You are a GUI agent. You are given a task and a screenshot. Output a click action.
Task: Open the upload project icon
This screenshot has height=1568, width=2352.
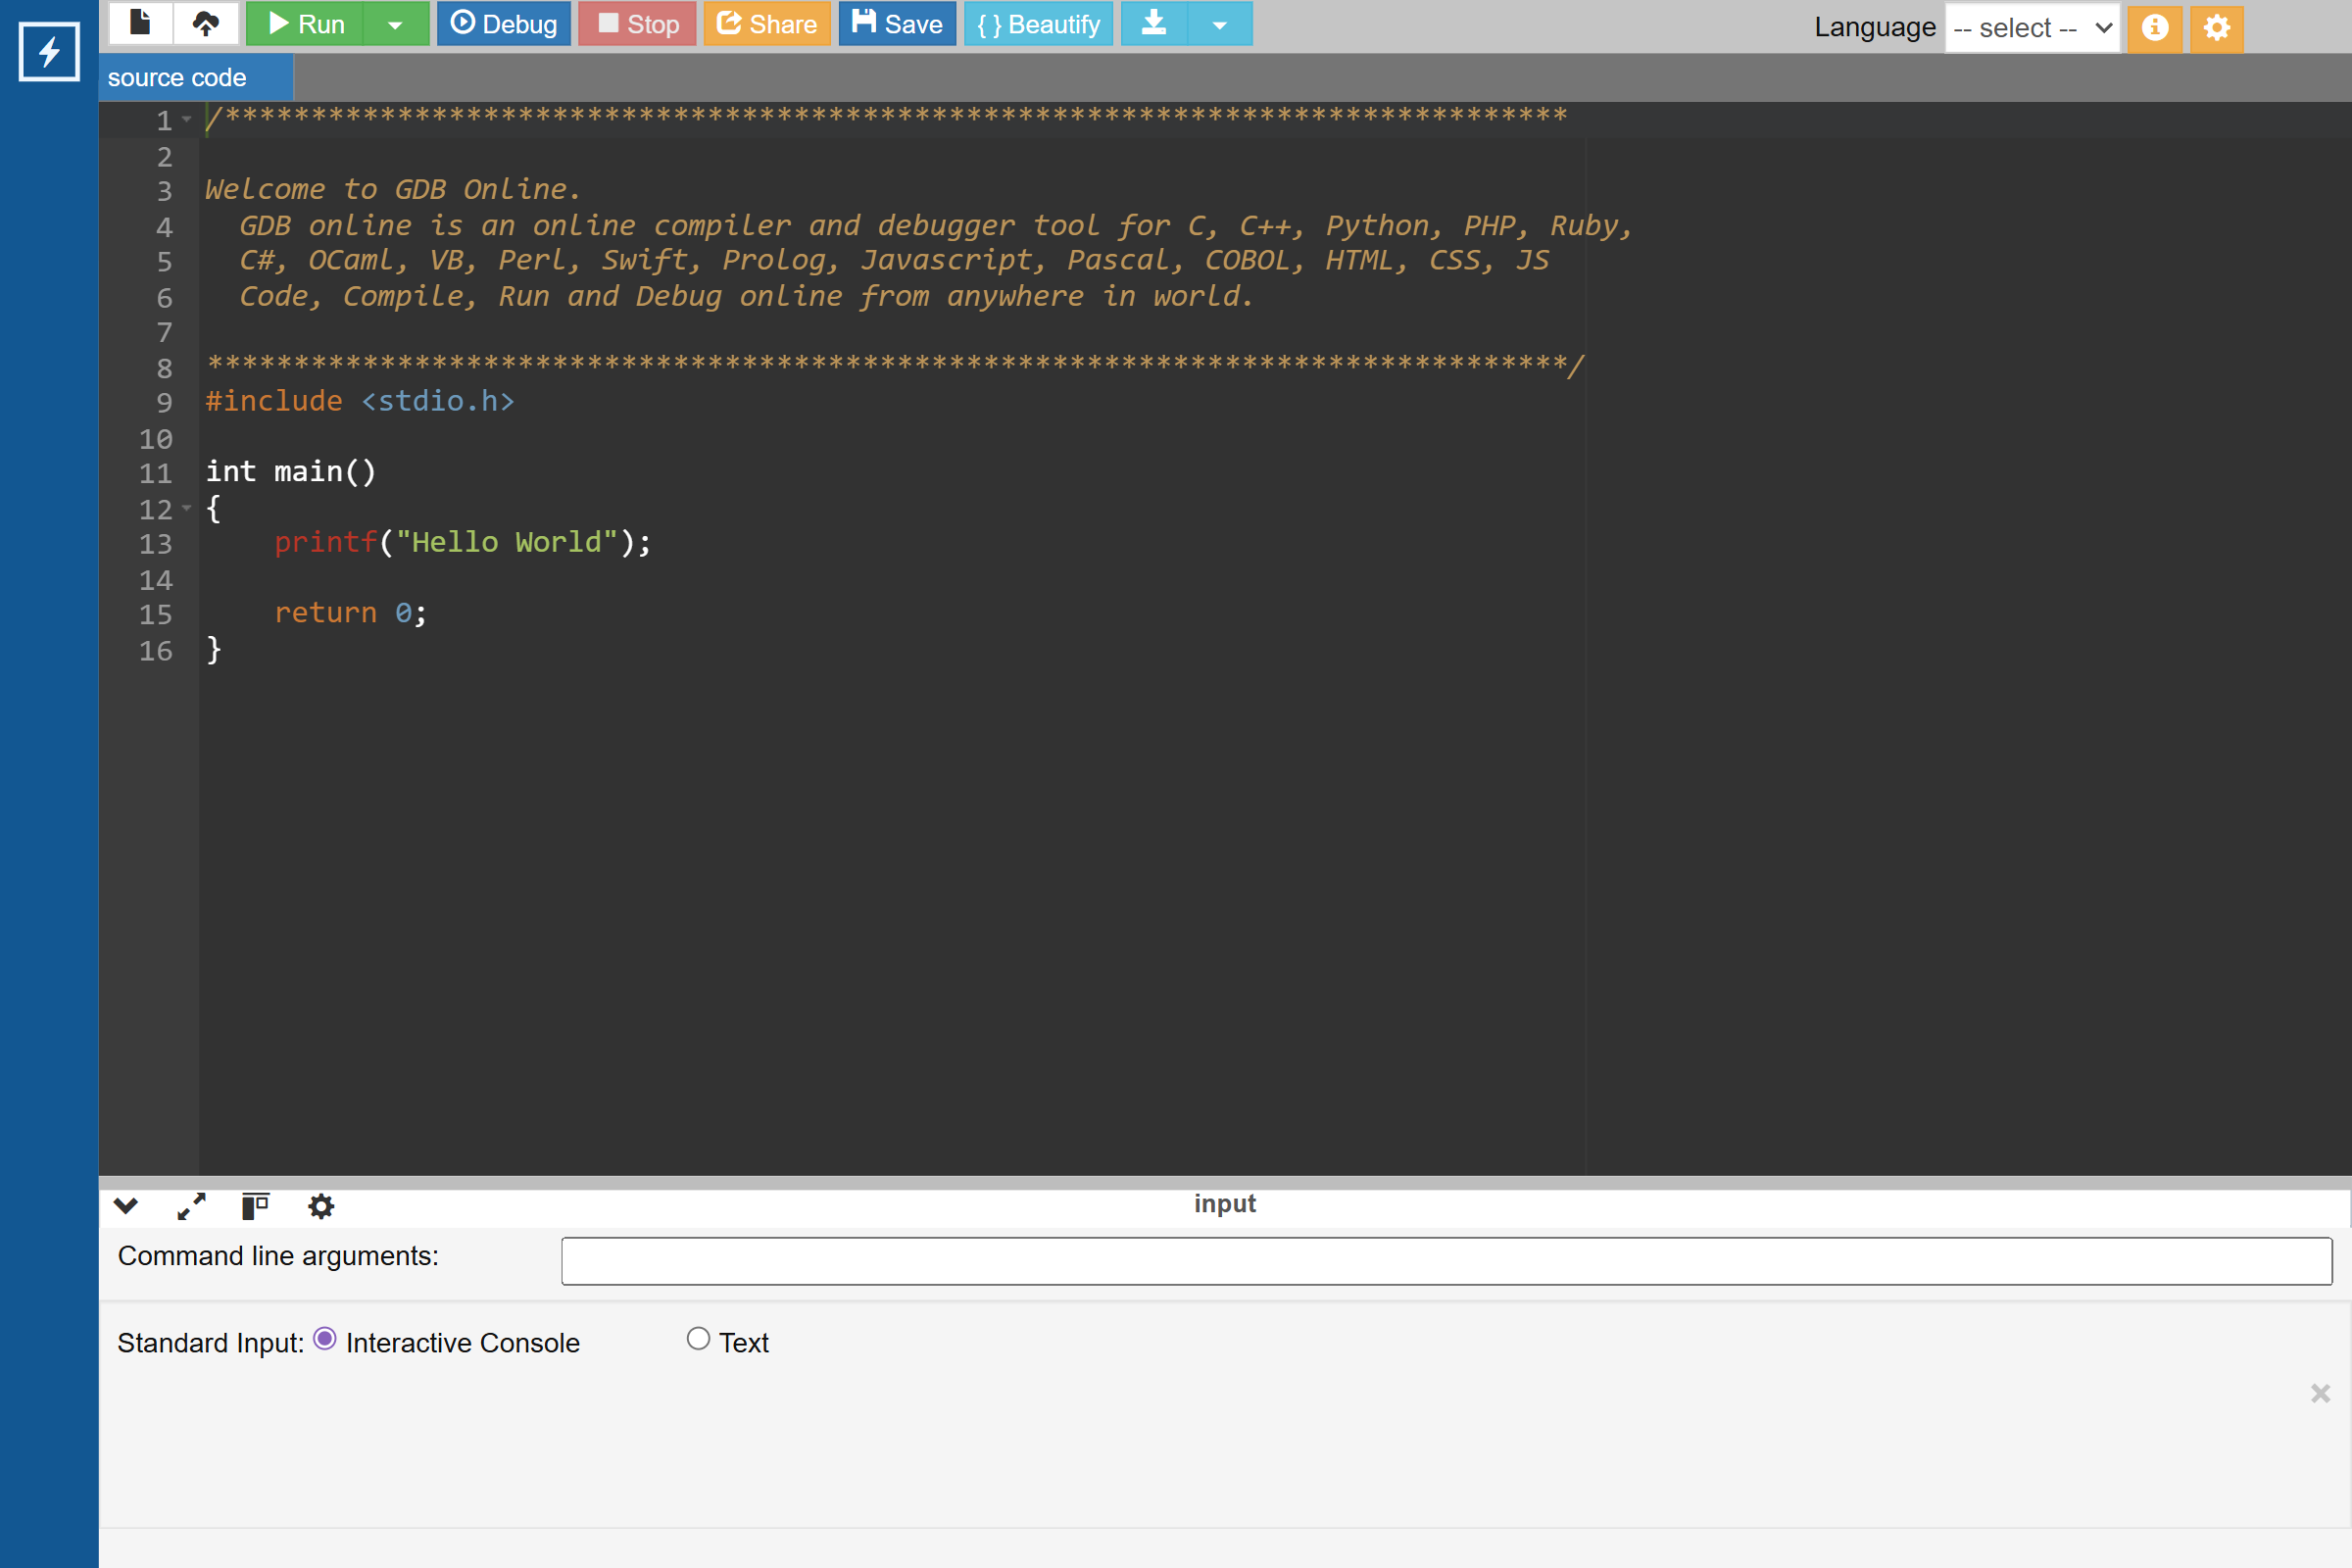pyautogui.click(x=206, y=23)
